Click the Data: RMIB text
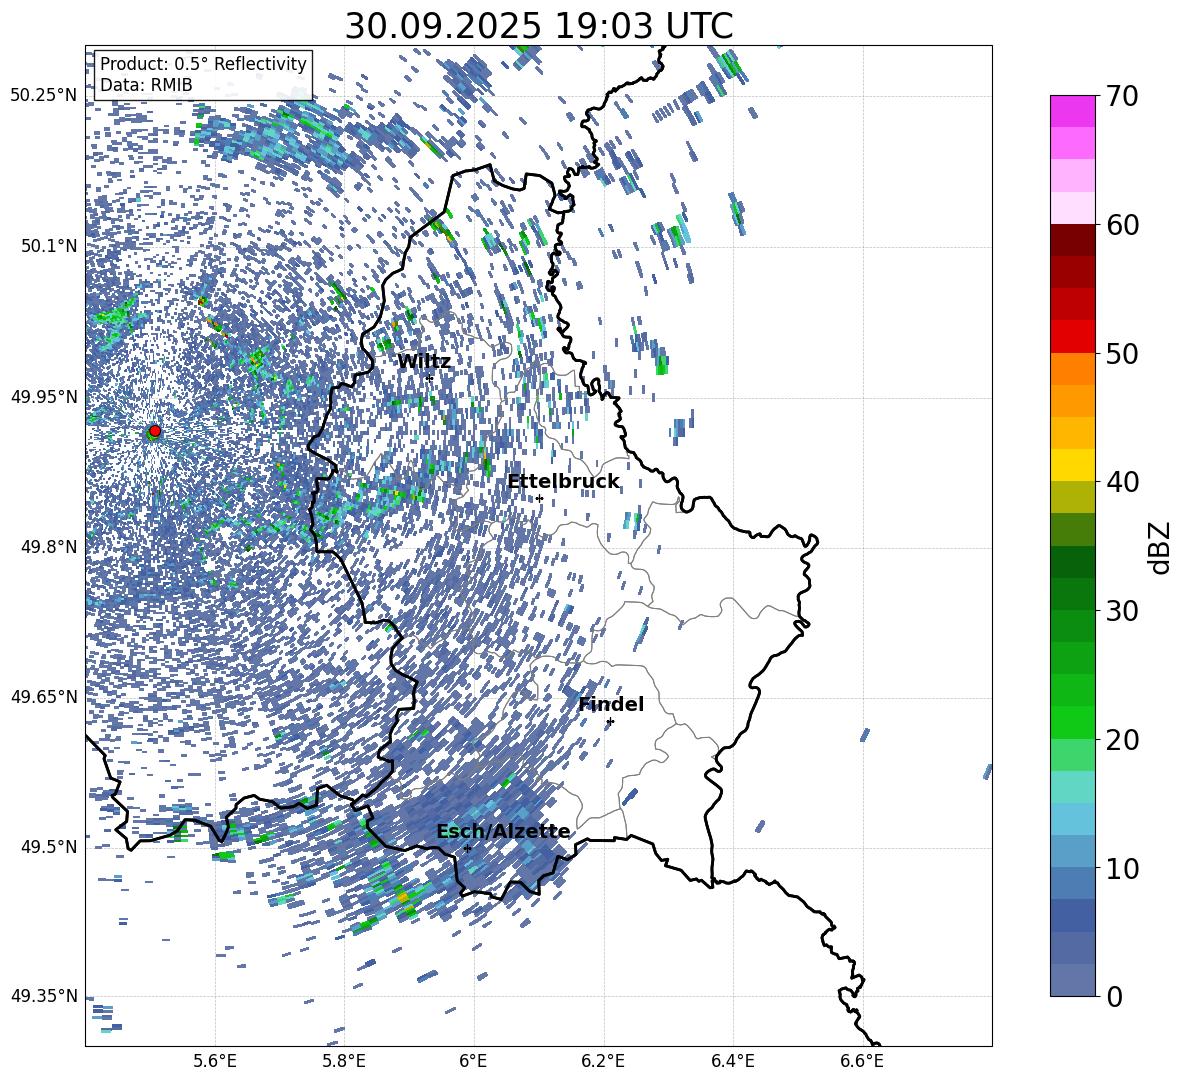The height and width of the screenshot is (1081, 1184). (x=146, y=85)
